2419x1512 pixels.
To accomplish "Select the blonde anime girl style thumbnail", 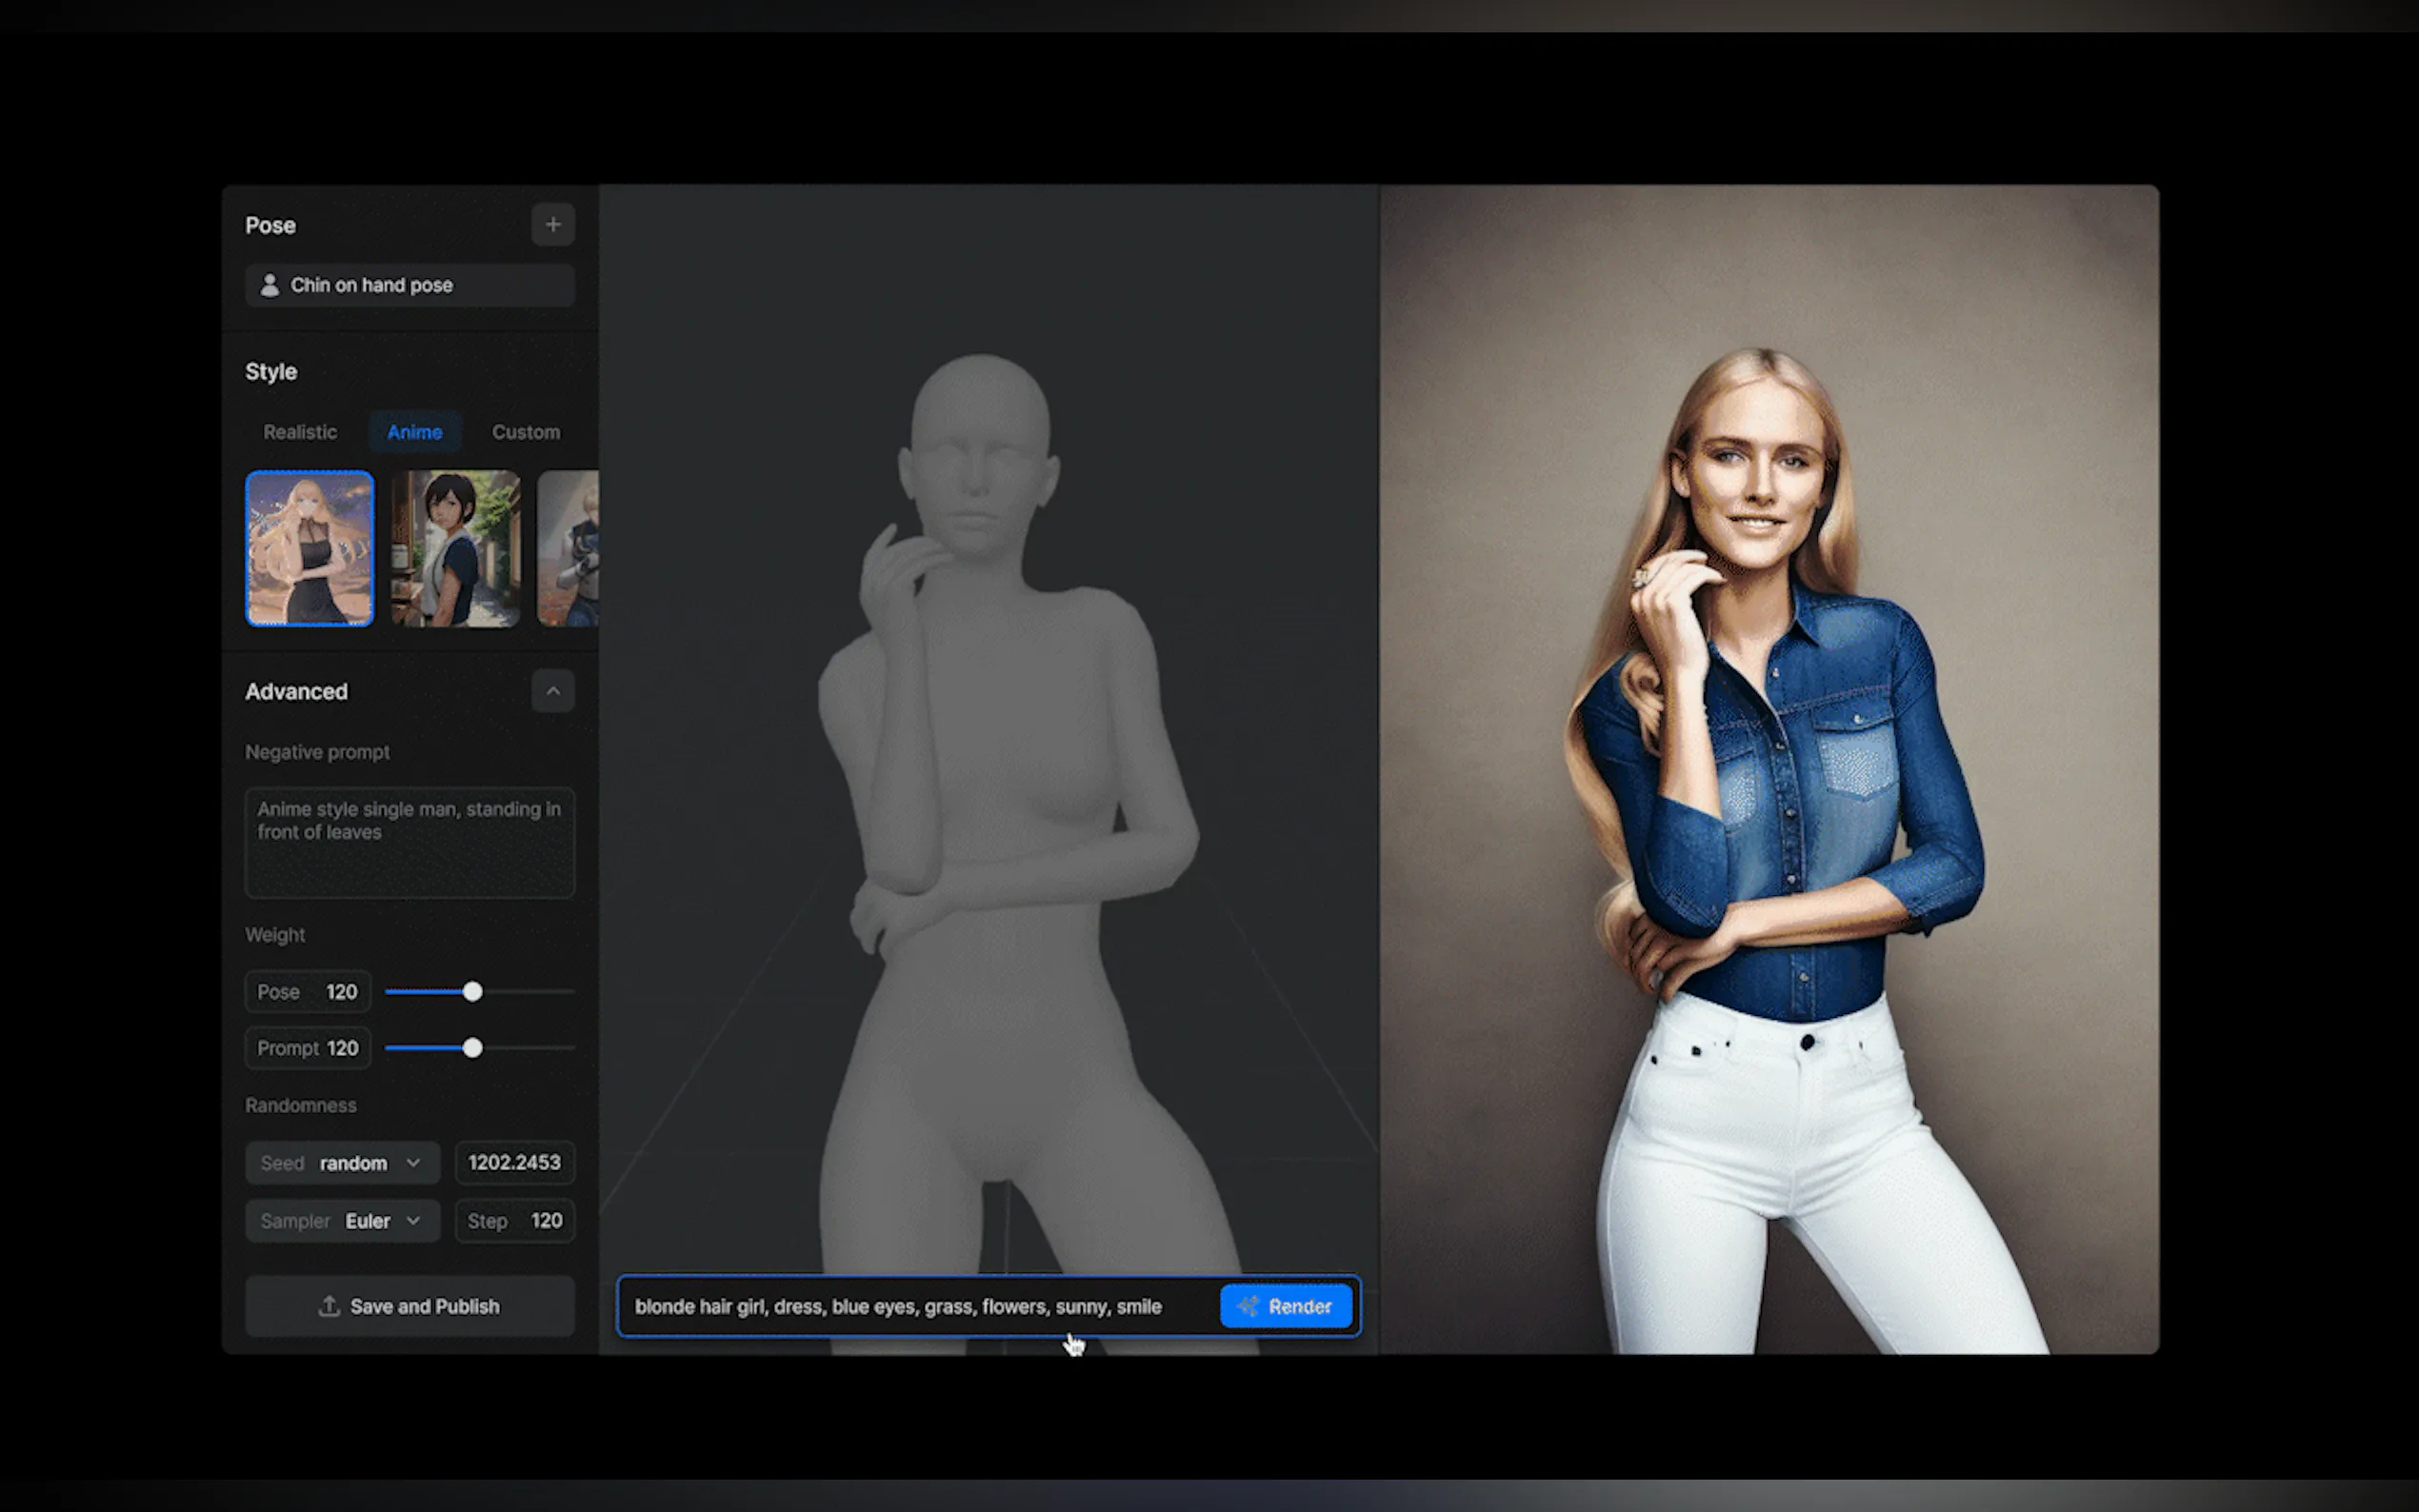I will click(x=310, y=549).
